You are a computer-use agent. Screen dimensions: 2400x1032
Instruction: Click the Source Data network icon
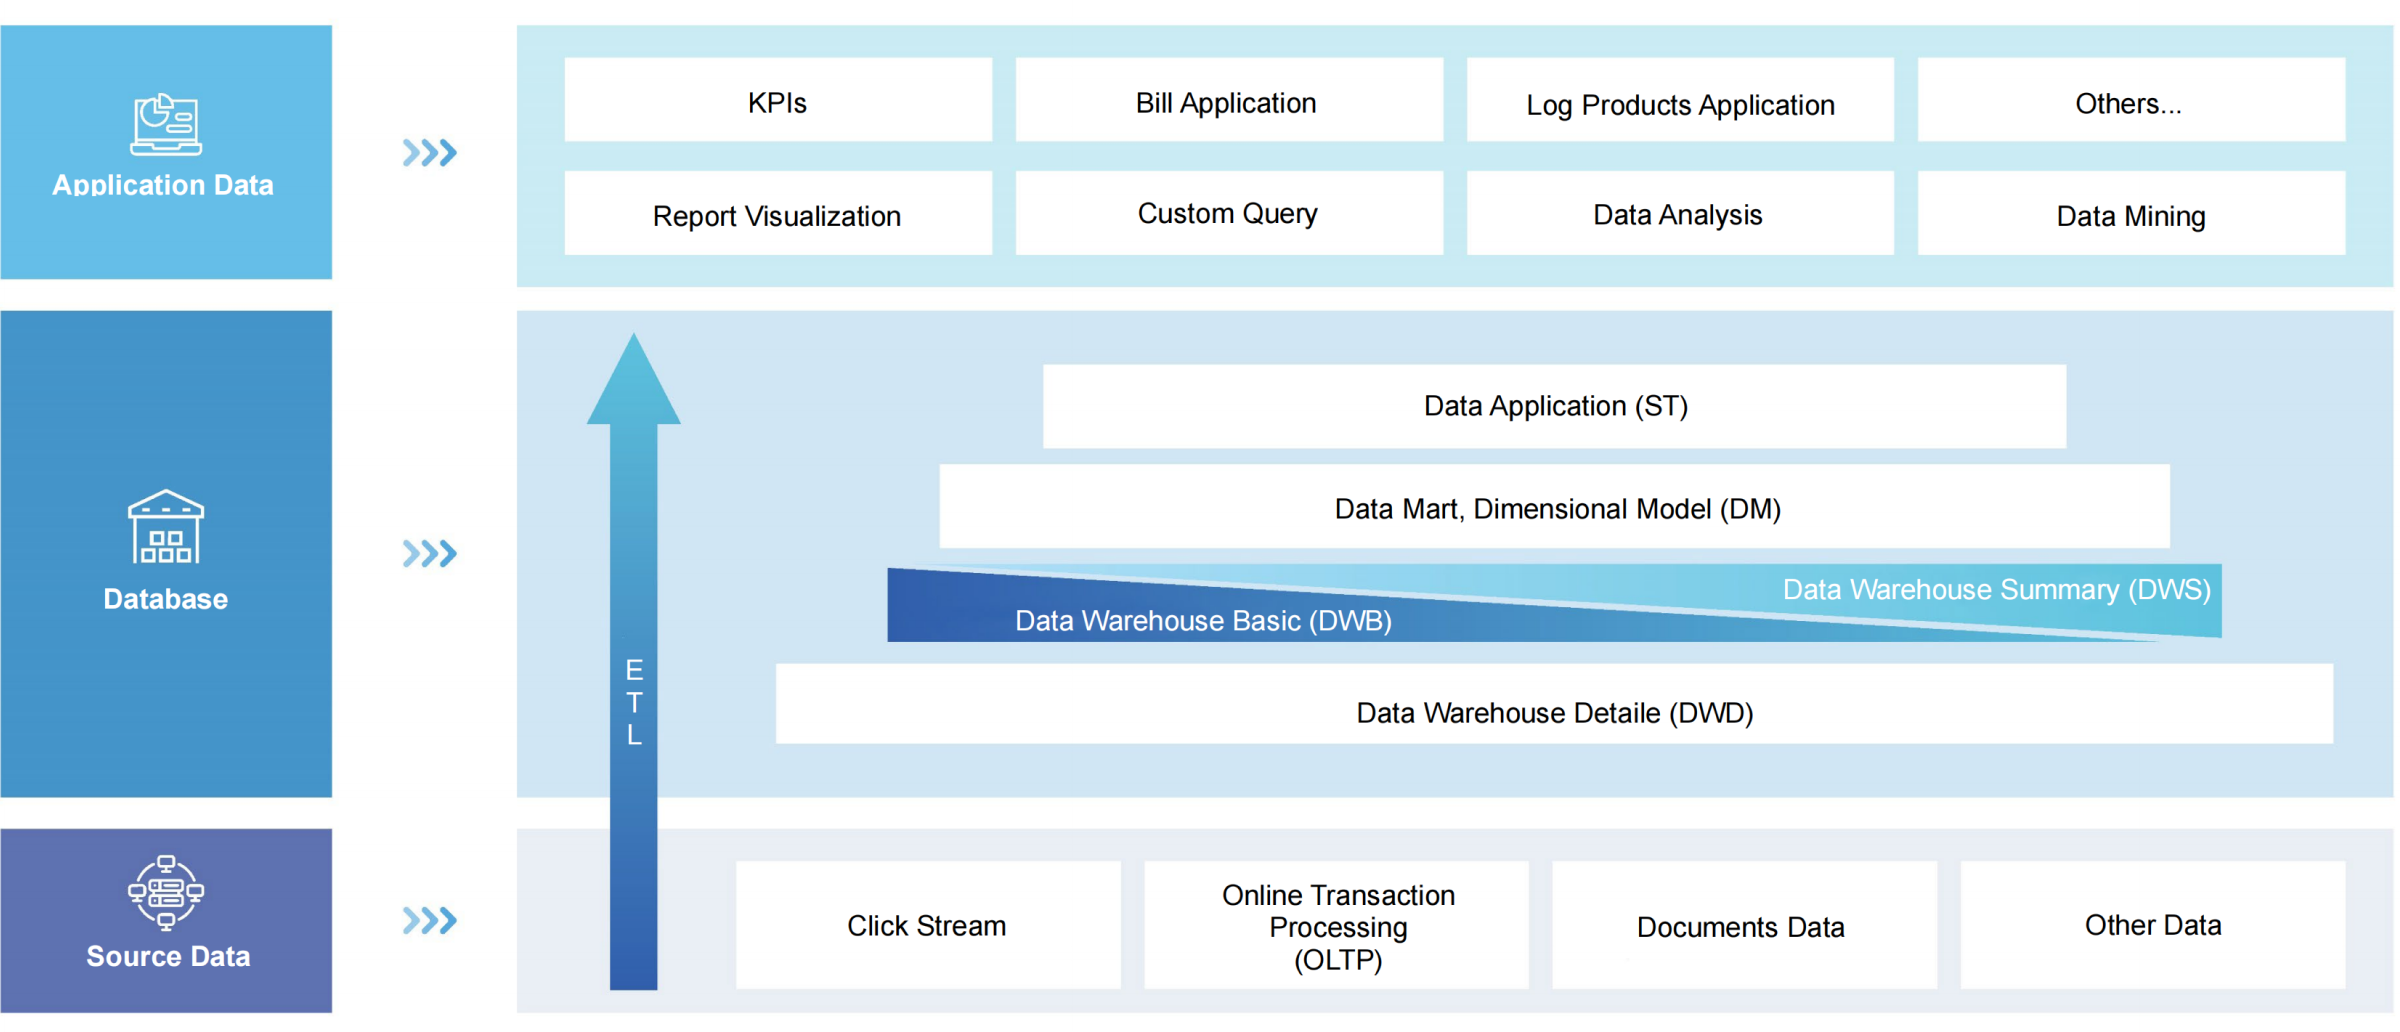click(x=166, y=892)
